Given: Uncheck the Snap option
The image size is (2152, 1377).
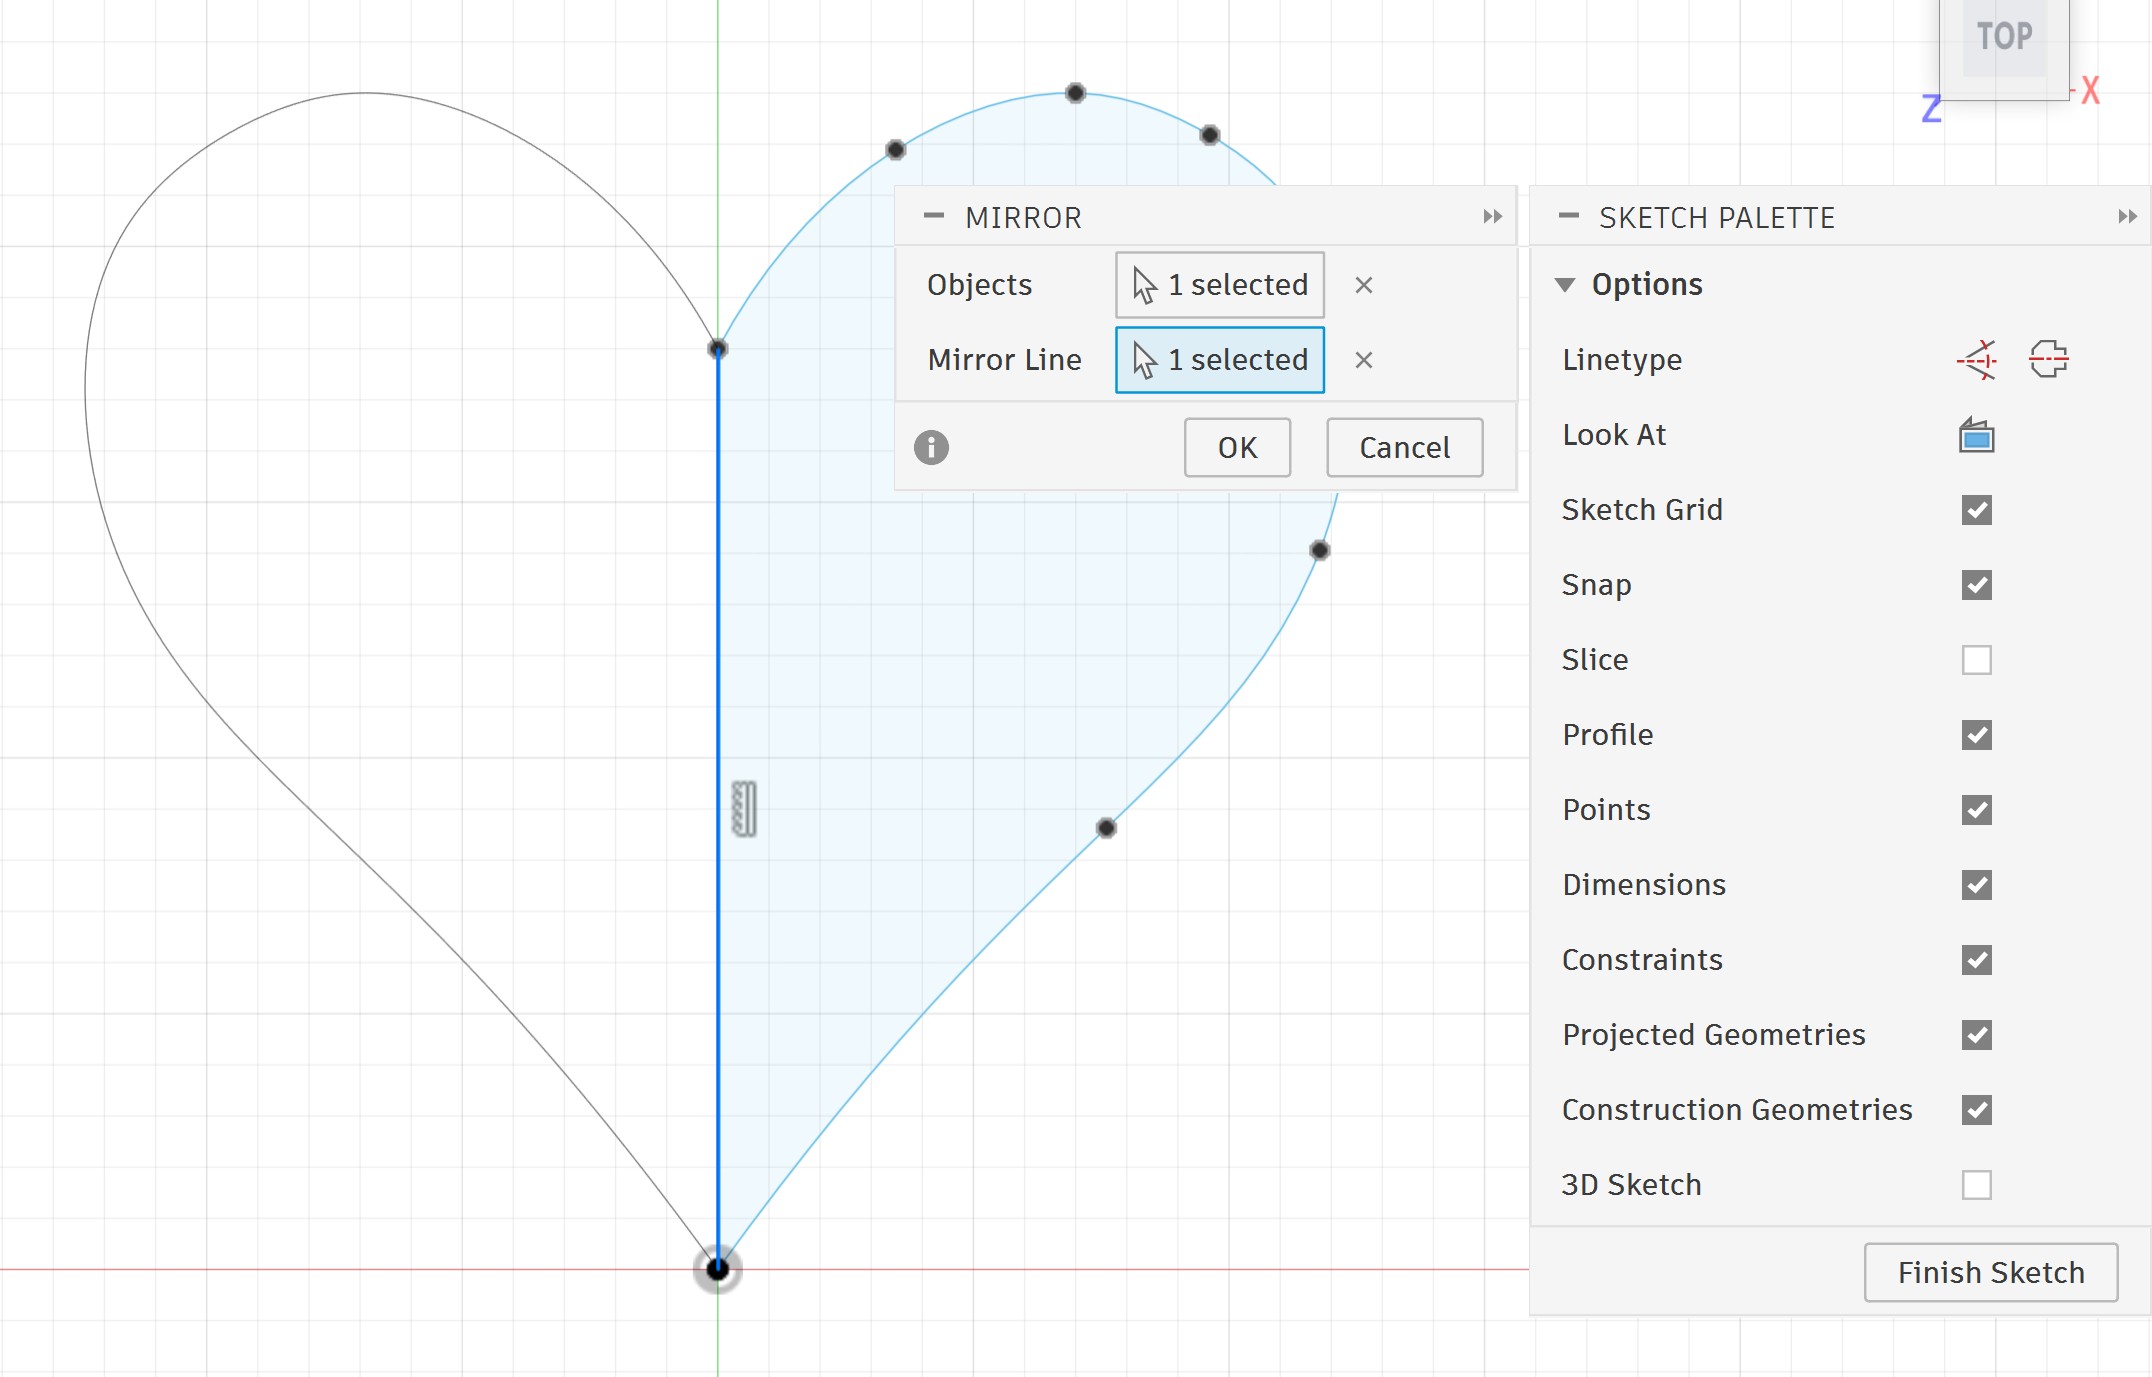Looking at the screenshot, I should tap(1976, 585).
